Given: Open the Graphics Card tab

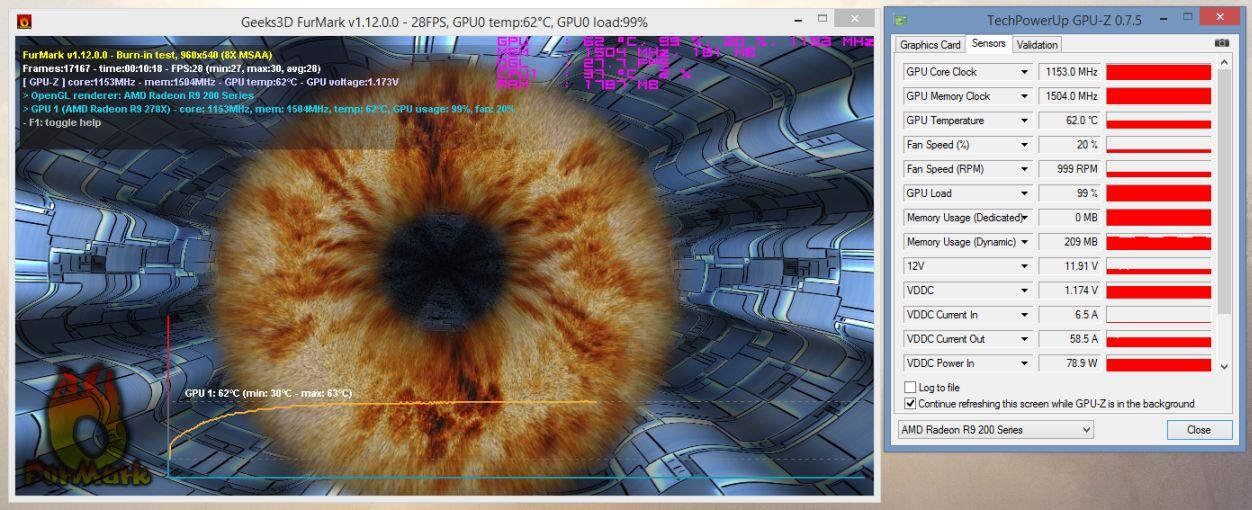Looking at the screenshot, I should coord(930,44).
